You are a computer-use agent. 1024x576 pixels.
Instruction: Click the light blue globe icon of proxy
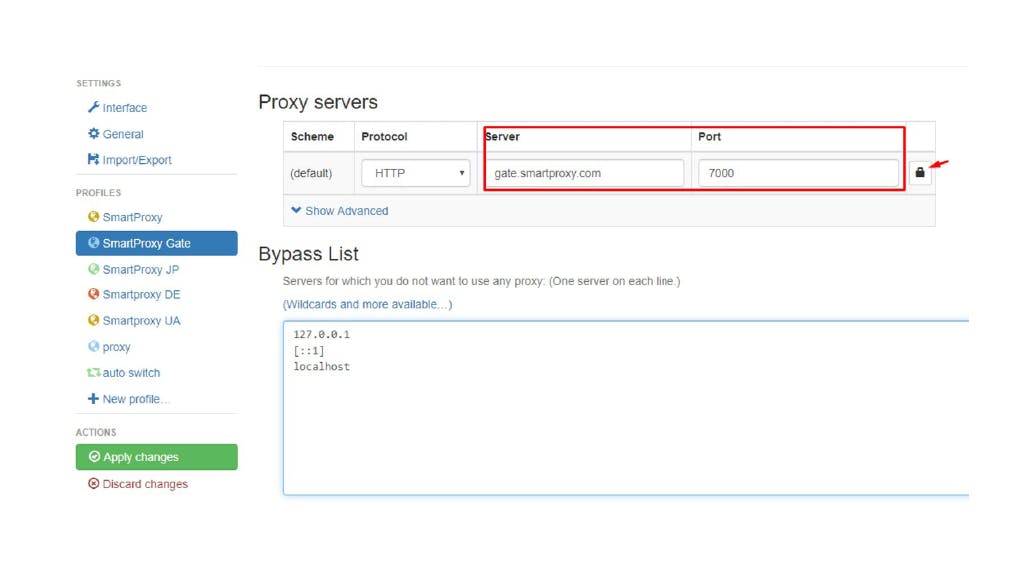[x=93, y=346]
